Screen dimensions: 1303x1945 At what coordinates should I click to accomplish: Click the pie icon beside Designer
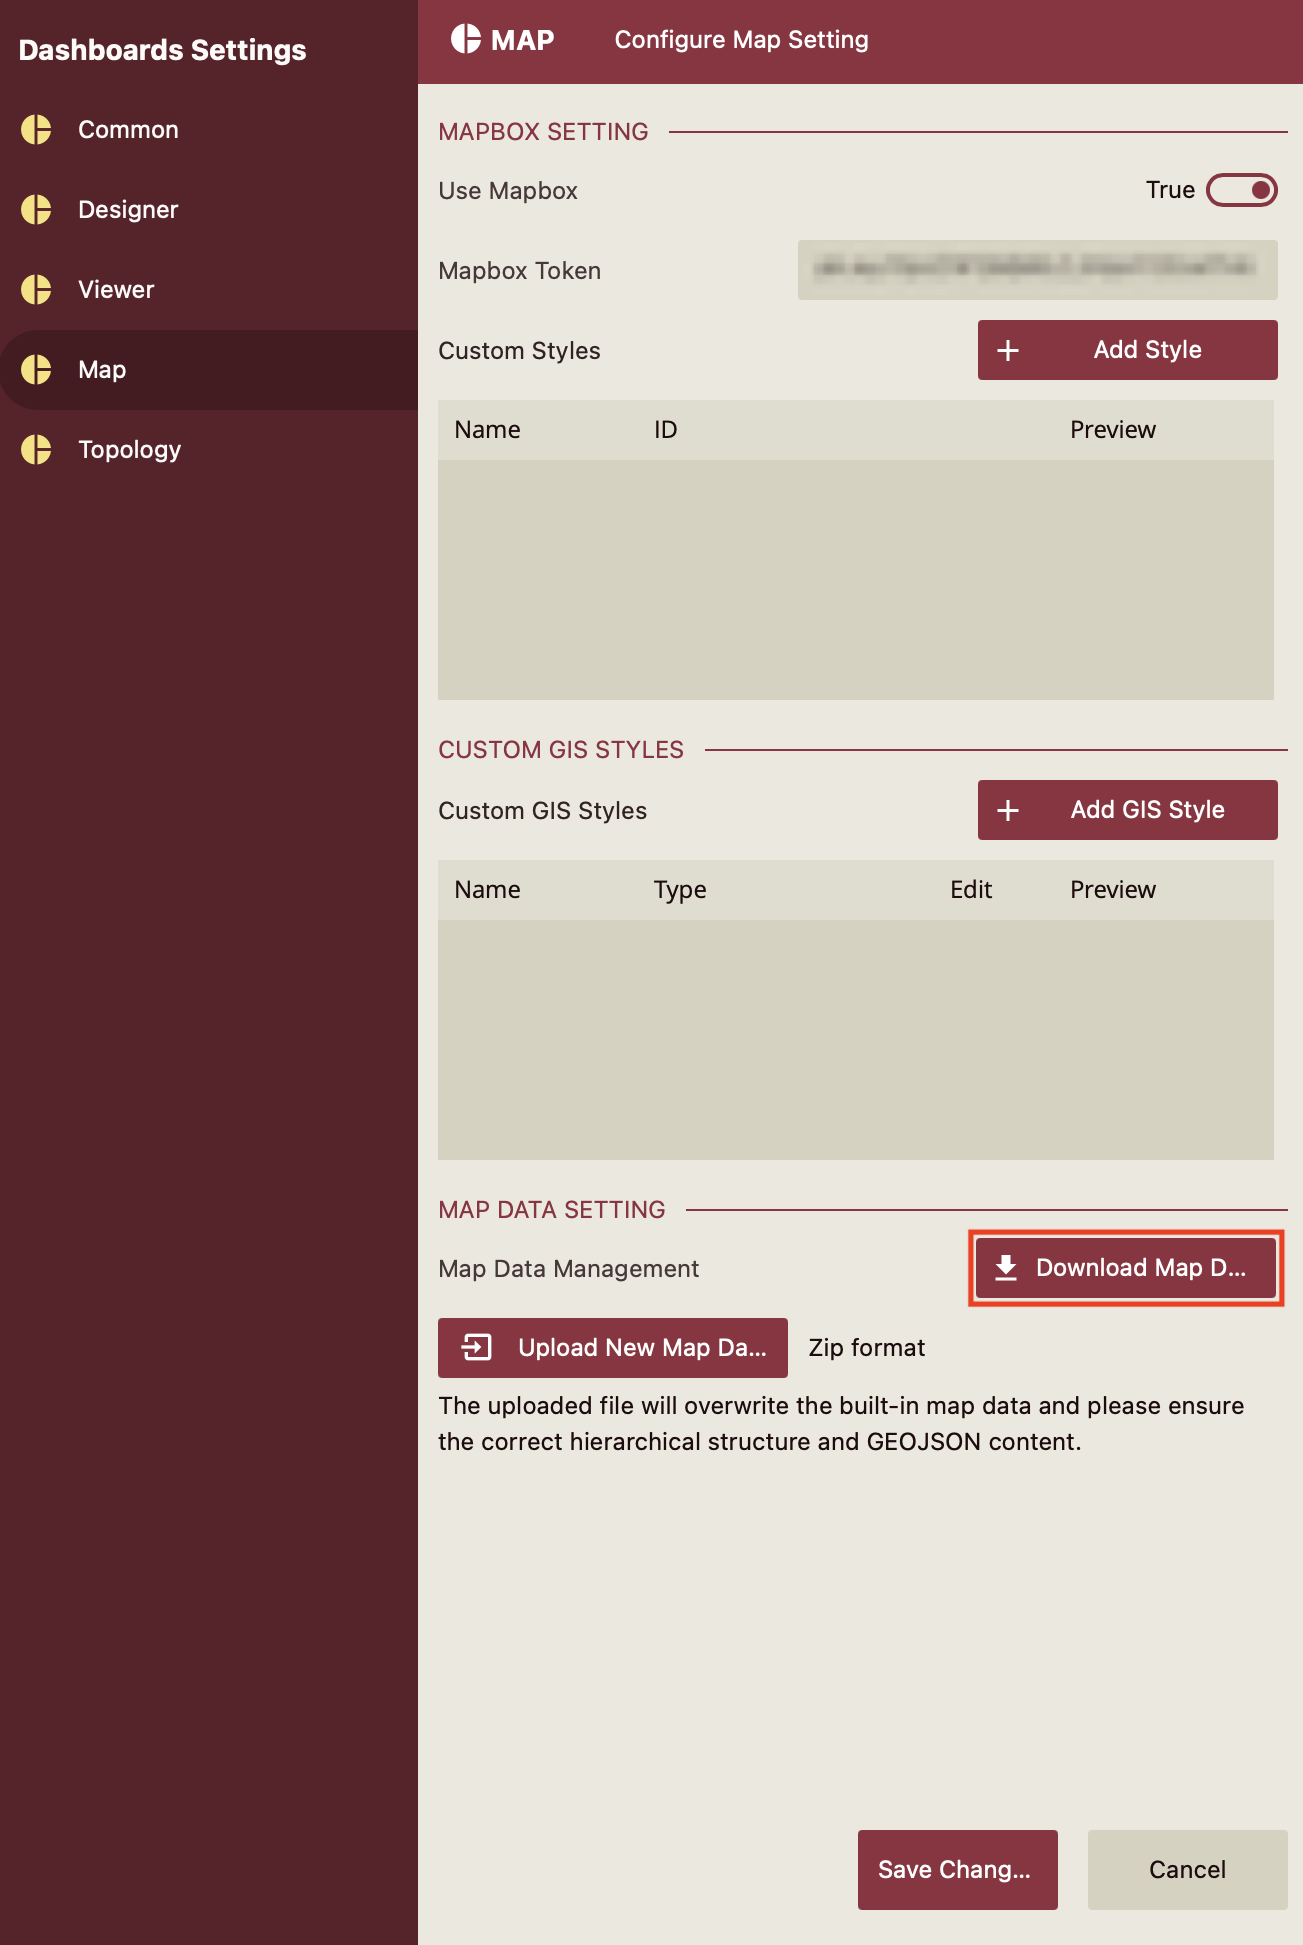point(36,210)
